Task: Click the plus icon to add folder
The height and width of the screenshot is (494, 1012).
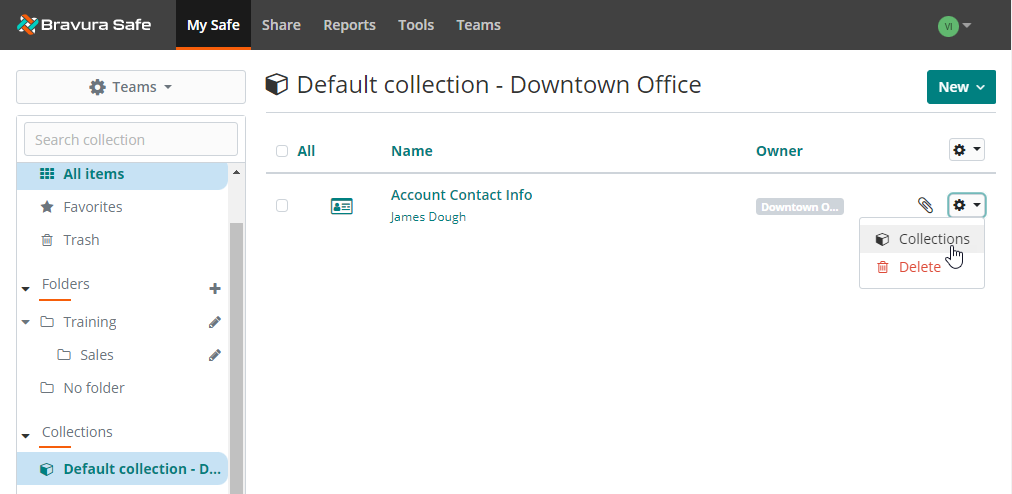Action: (x=214, y=289)
